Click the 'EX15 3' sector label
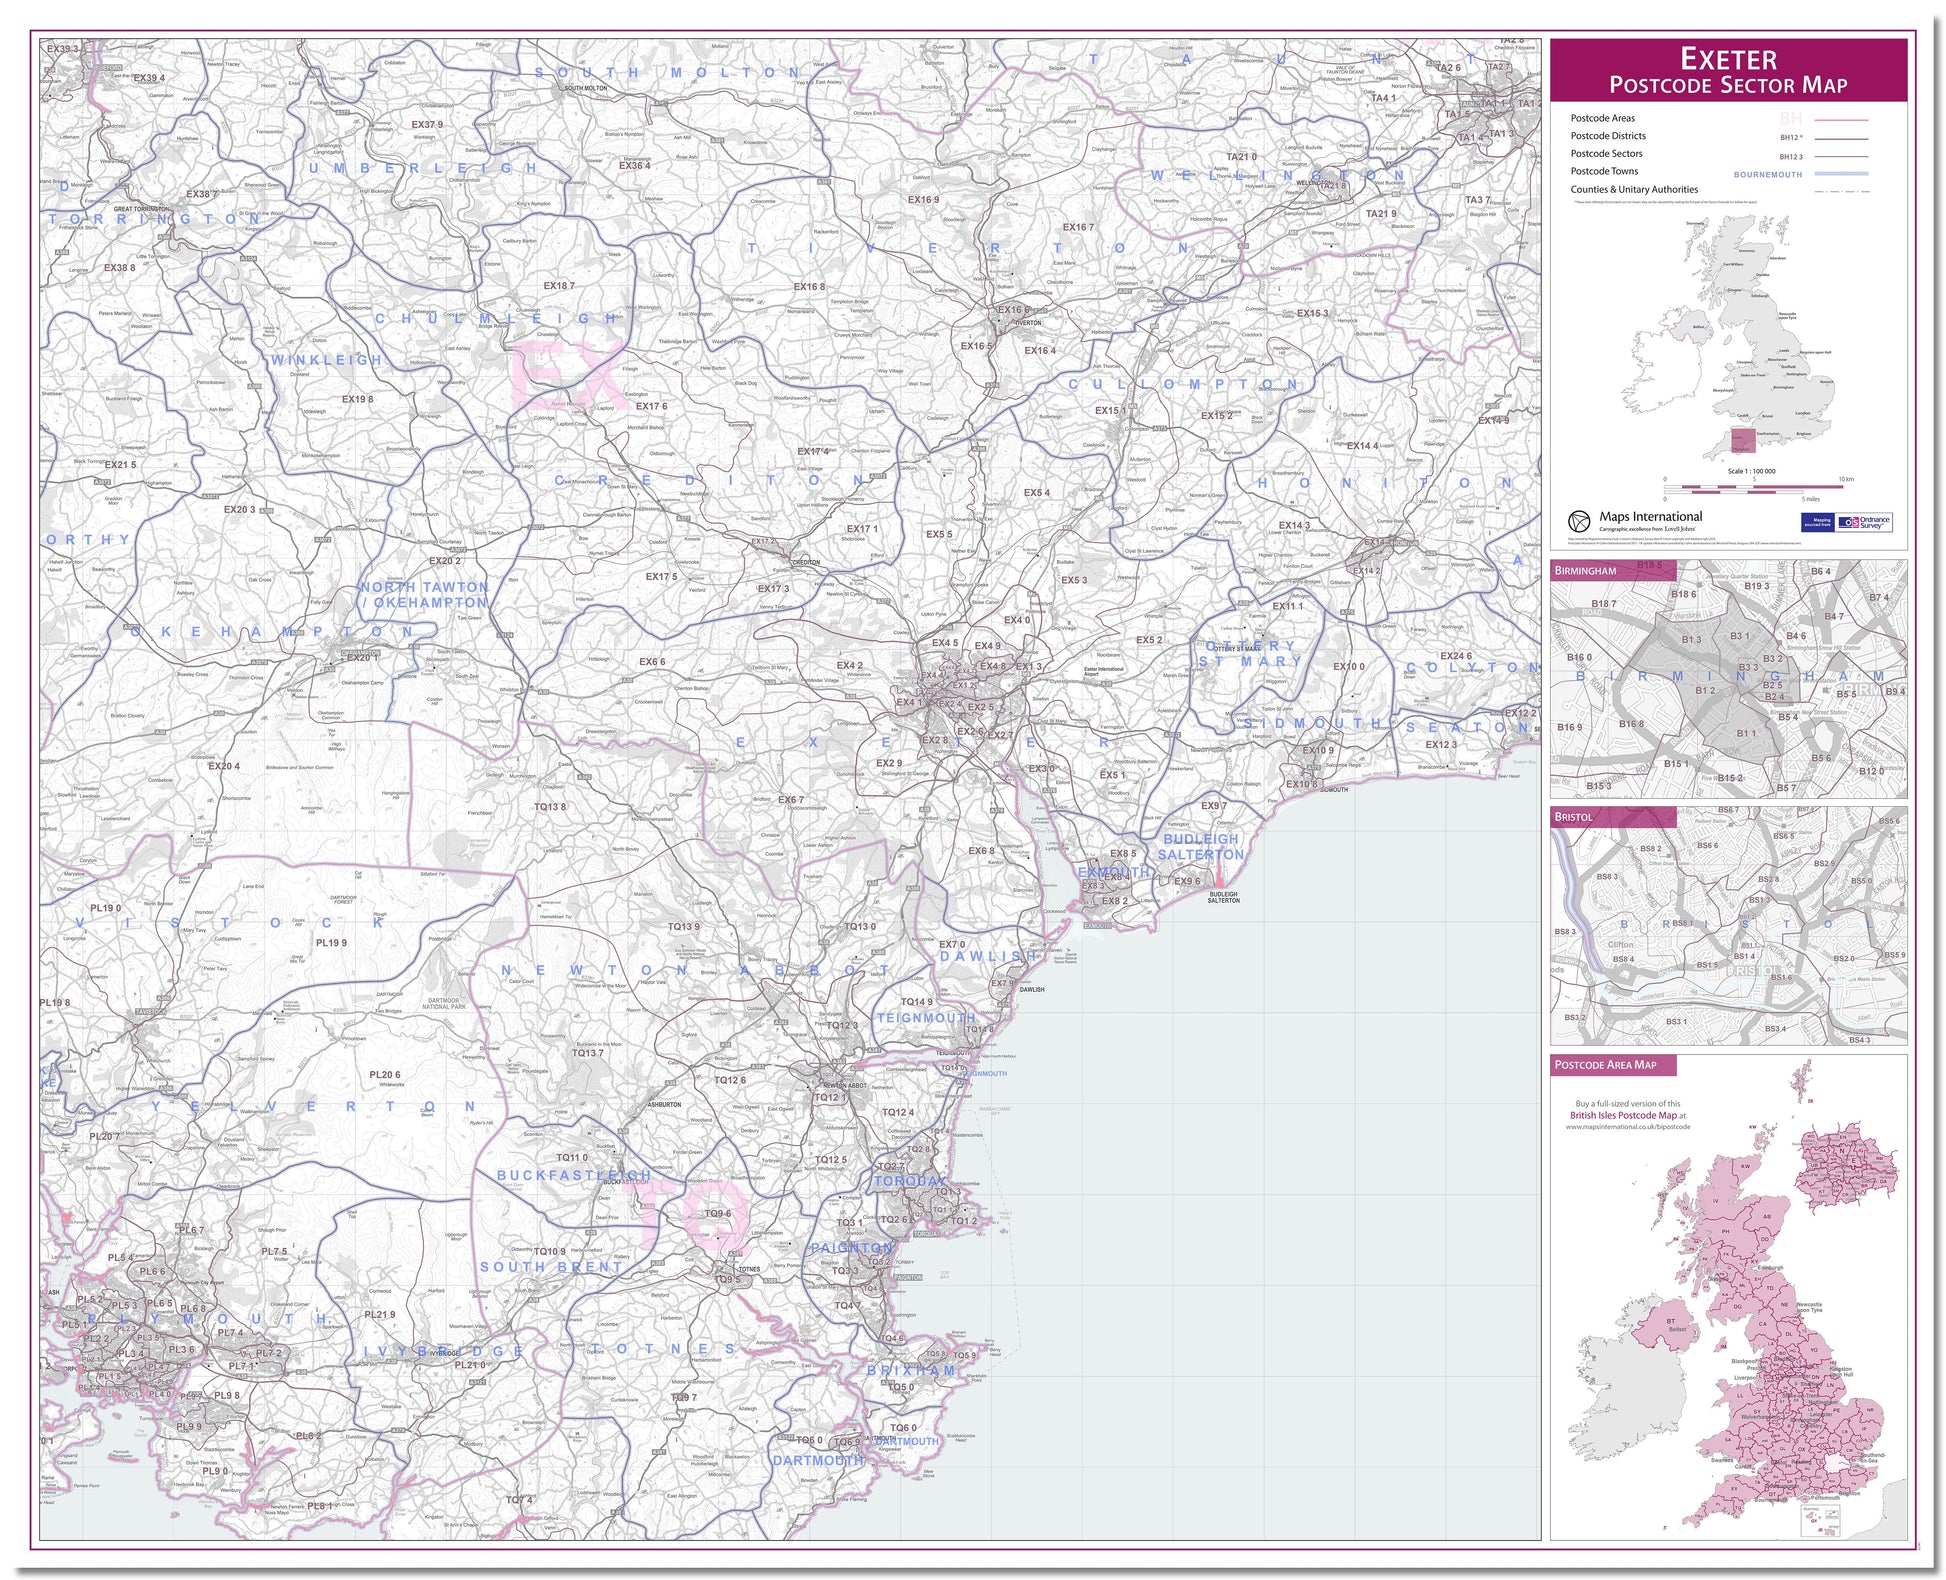 coord(1313,313)
